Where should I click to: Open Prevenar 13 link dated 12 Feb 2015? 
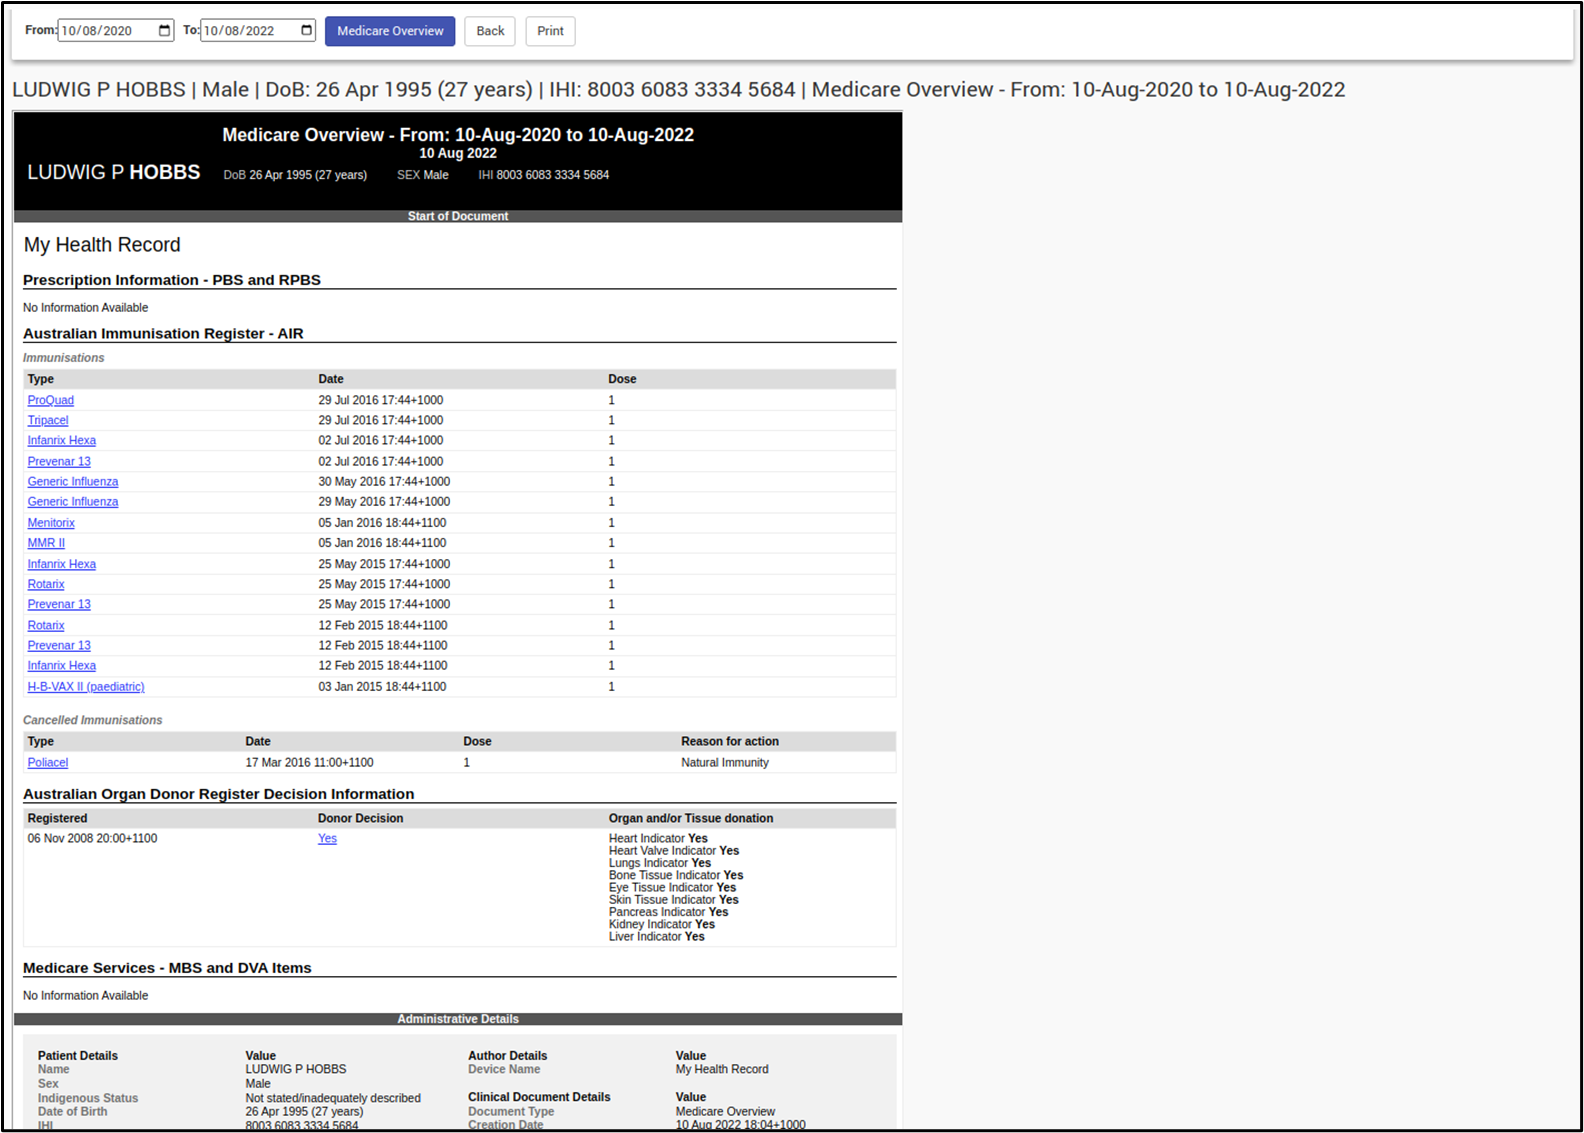(x=59, y=645)
